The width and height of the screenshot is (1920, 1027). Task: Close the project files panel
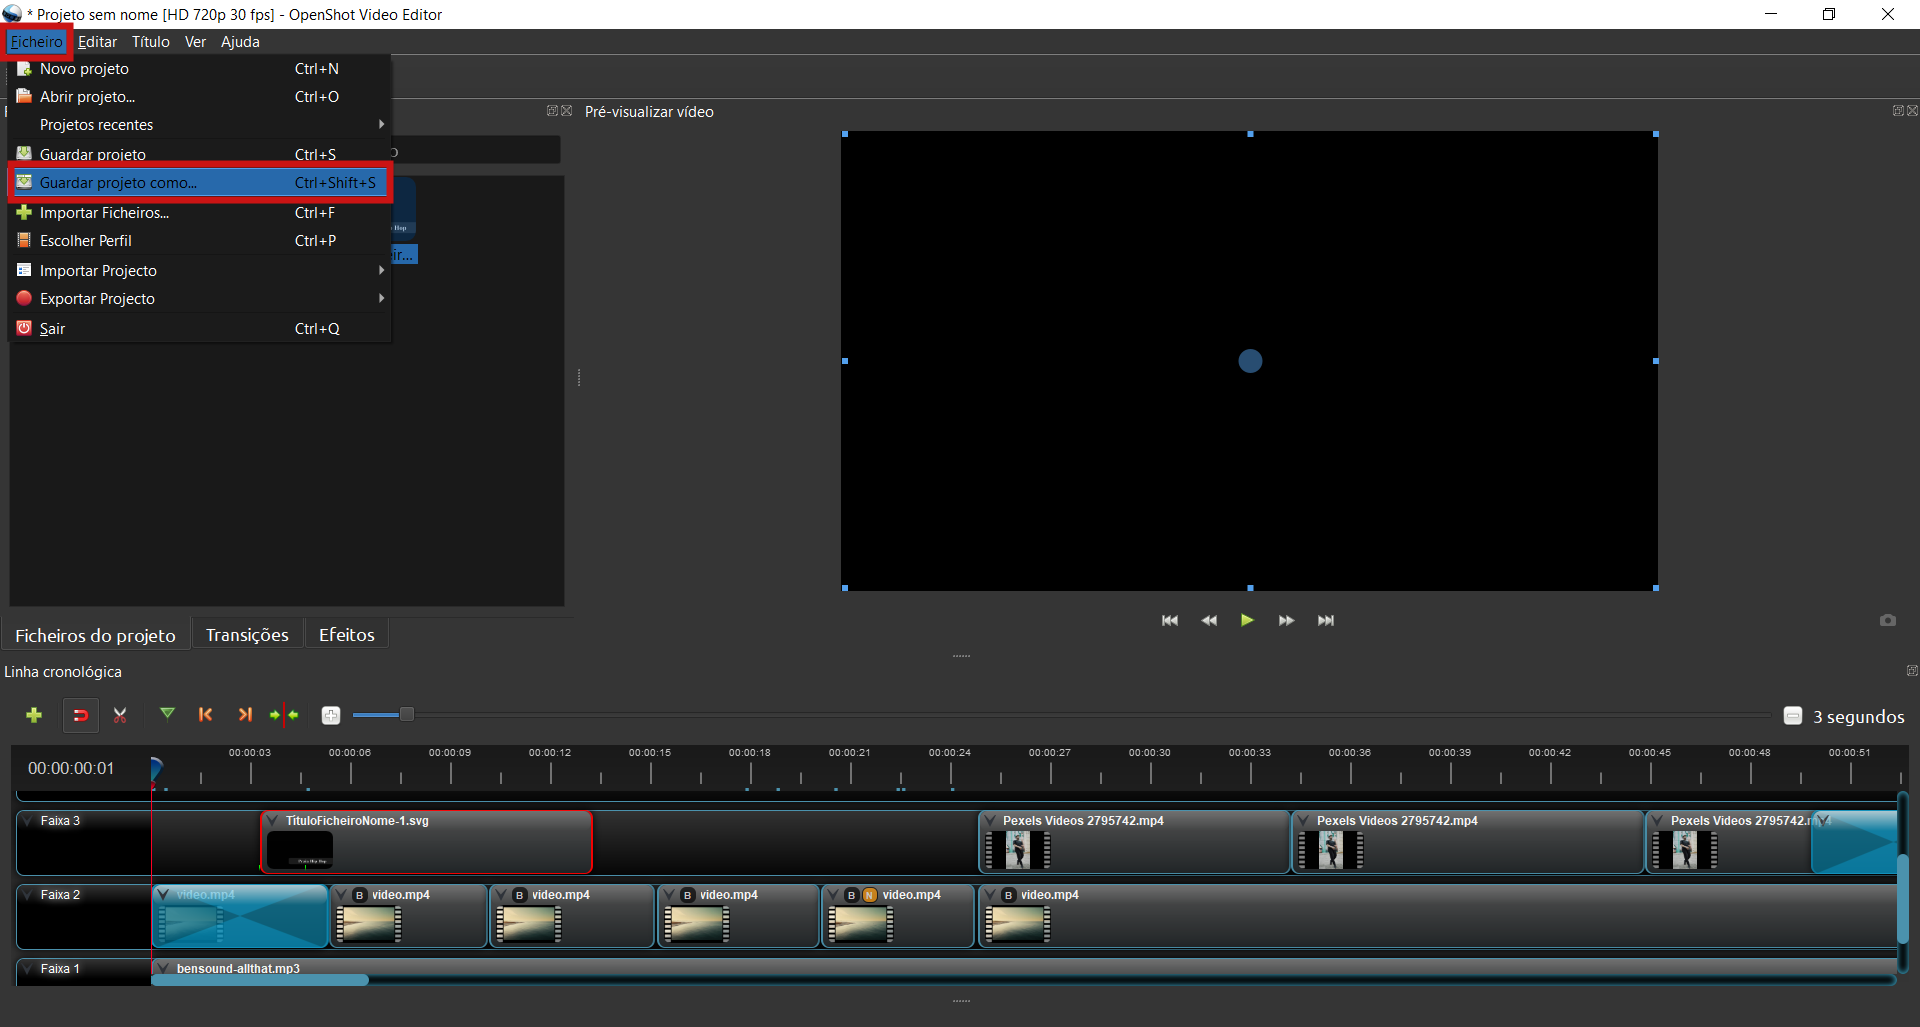coord(566,111)
